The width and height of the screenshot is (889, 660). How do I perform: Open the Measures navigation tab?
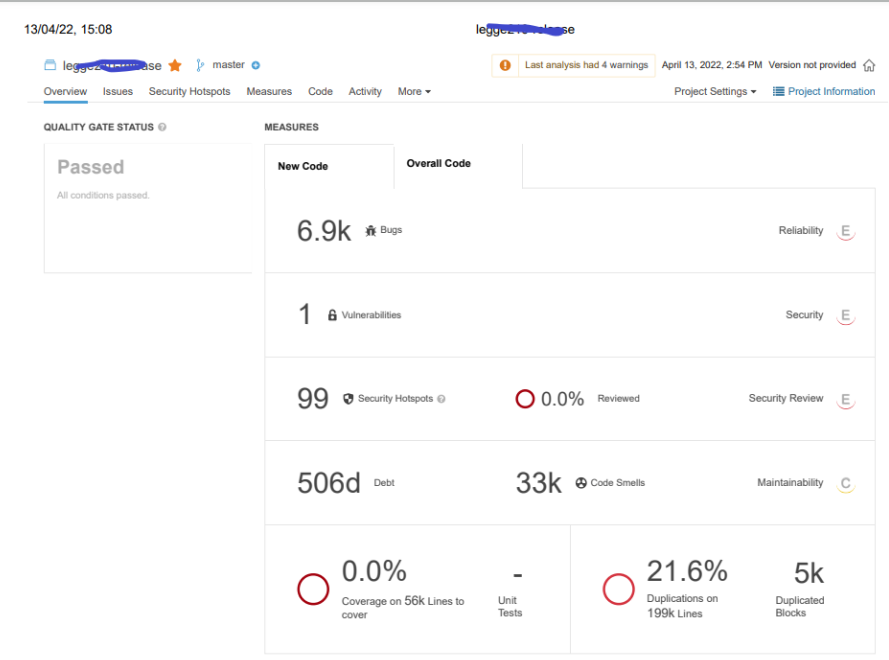point(269,91)
